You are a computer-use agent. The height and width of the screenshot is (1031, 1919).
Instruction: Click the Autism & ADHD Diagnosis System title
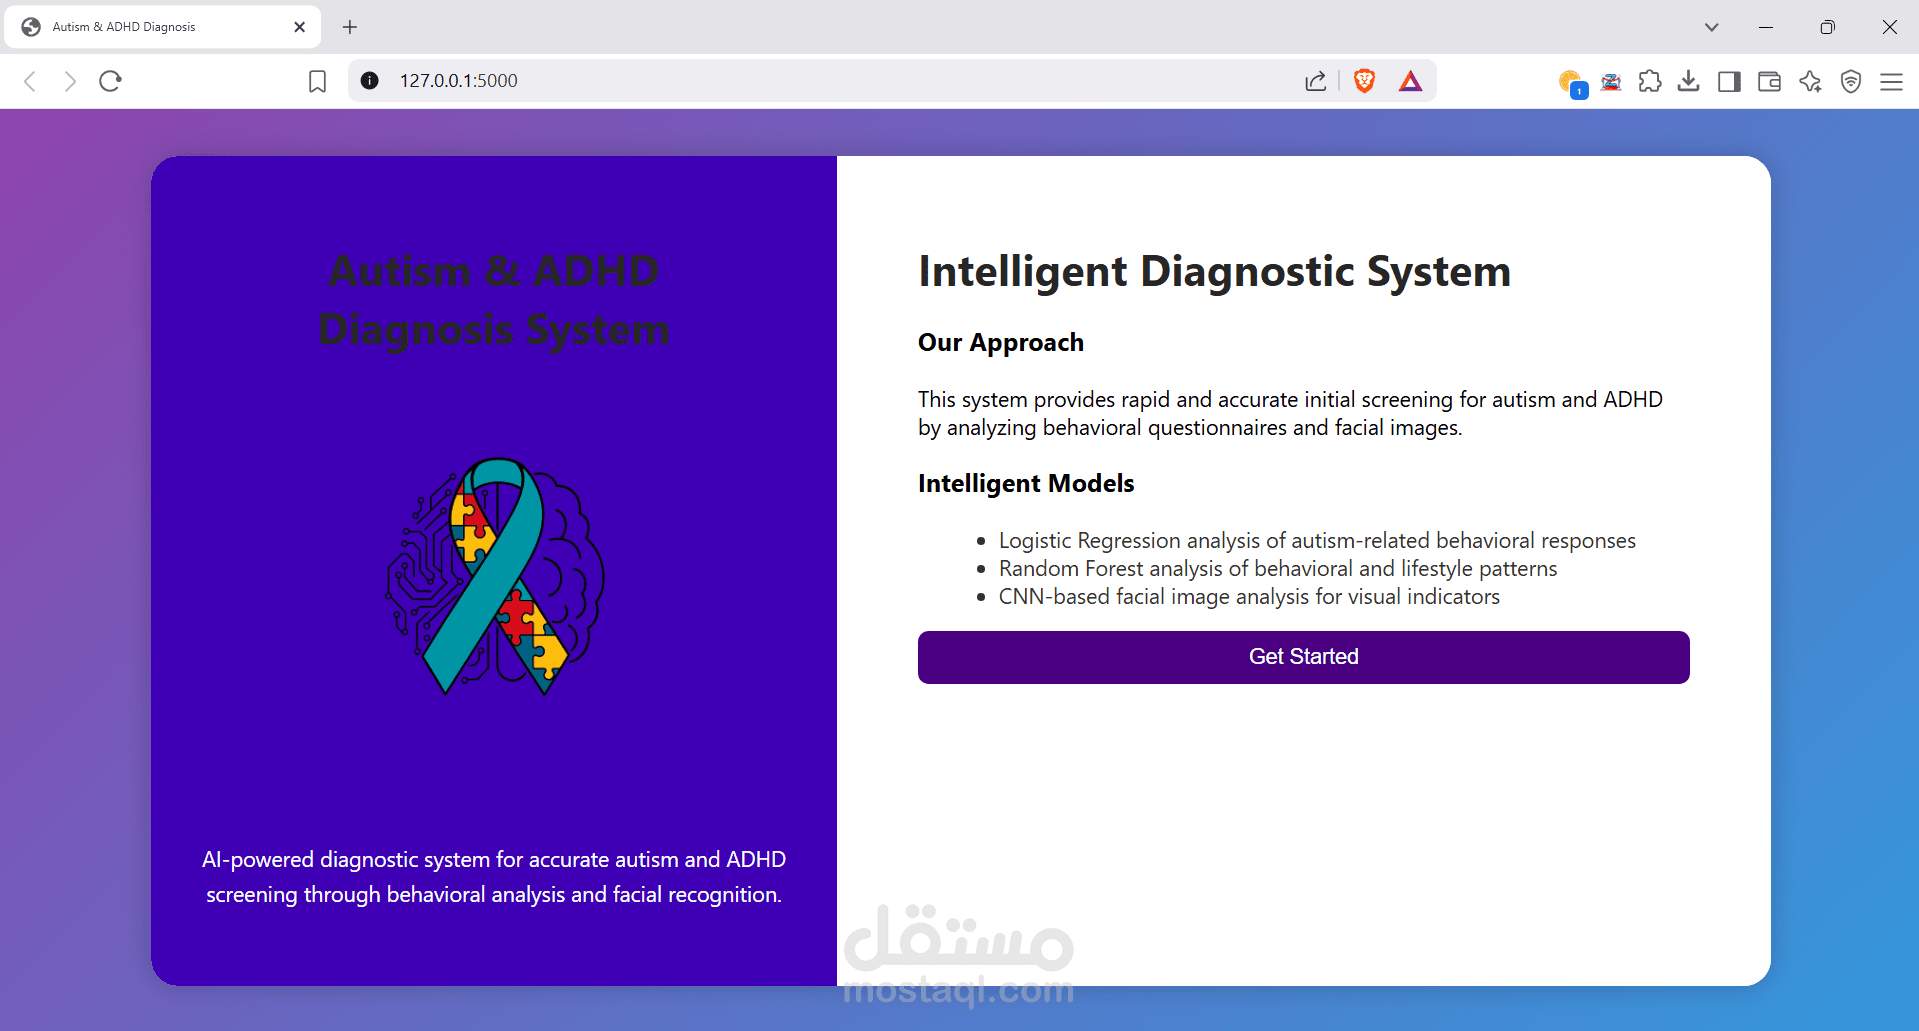tap(494, 300)
